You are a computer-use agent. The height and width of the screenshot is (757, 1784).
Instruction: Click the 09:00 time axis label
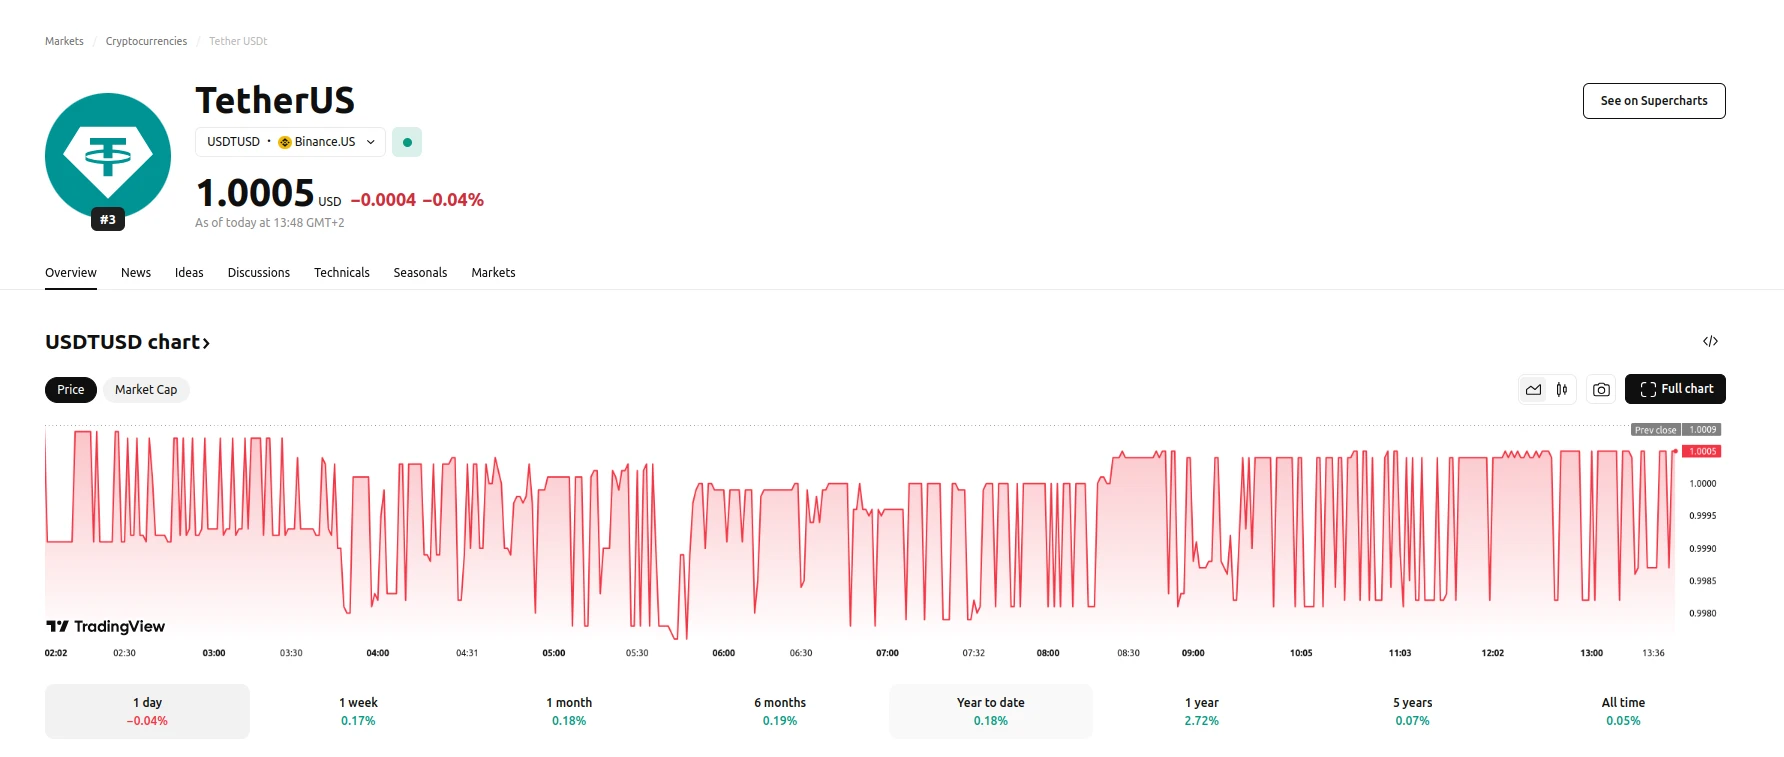1193,653
